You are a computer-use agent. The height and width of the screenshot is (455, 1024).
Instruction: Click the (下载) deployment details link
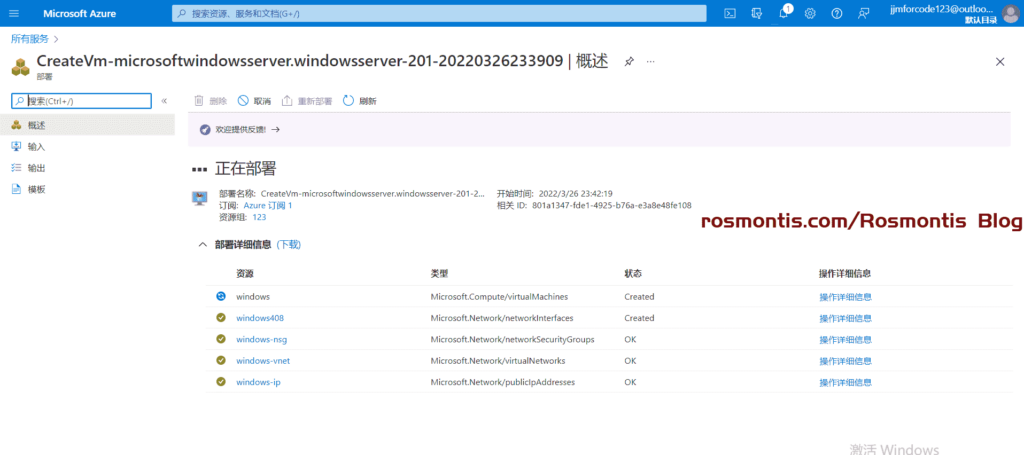coord(289,245)
